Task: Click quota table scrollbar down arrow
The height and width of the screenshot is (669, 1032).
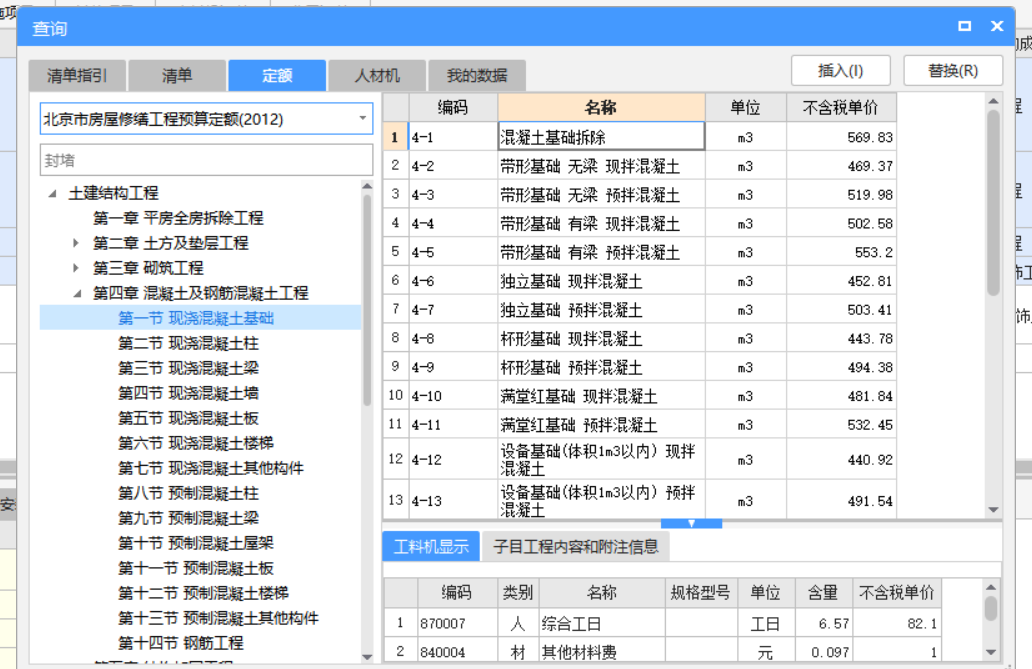Action: [993, 510]
